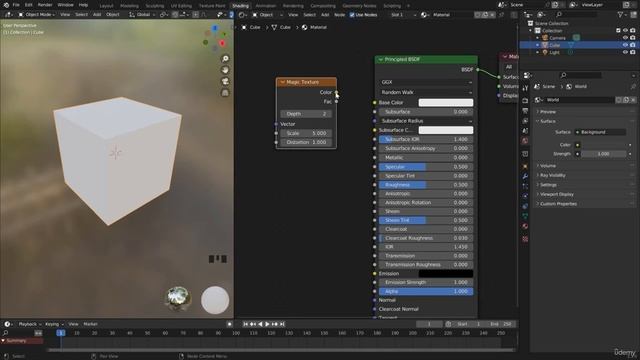Toggle viewport visibility eye for Camera
This screenshot has height=360, width=640.
(x=625, y=38)
